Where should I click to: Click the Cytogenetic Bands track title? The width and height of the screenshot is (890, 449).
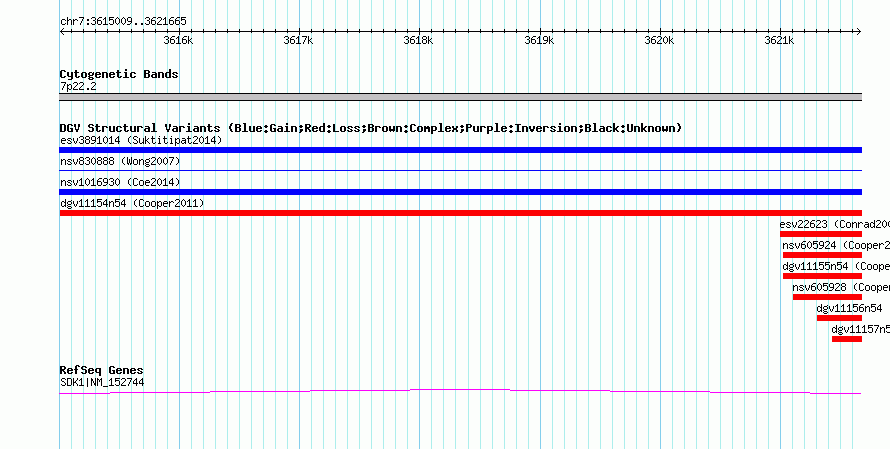(119, 74)
